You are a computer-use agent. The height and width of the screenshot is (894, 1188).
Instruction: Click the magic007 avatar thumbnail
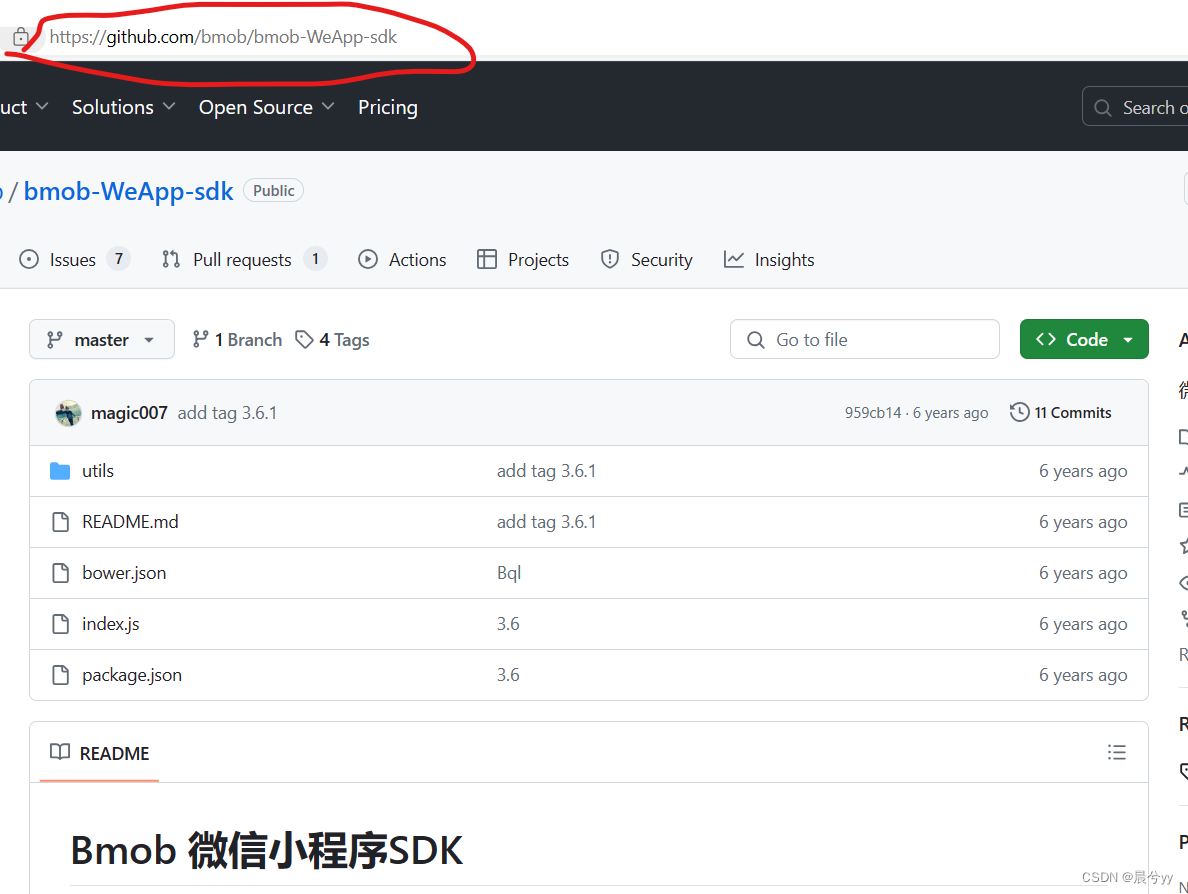68,413
